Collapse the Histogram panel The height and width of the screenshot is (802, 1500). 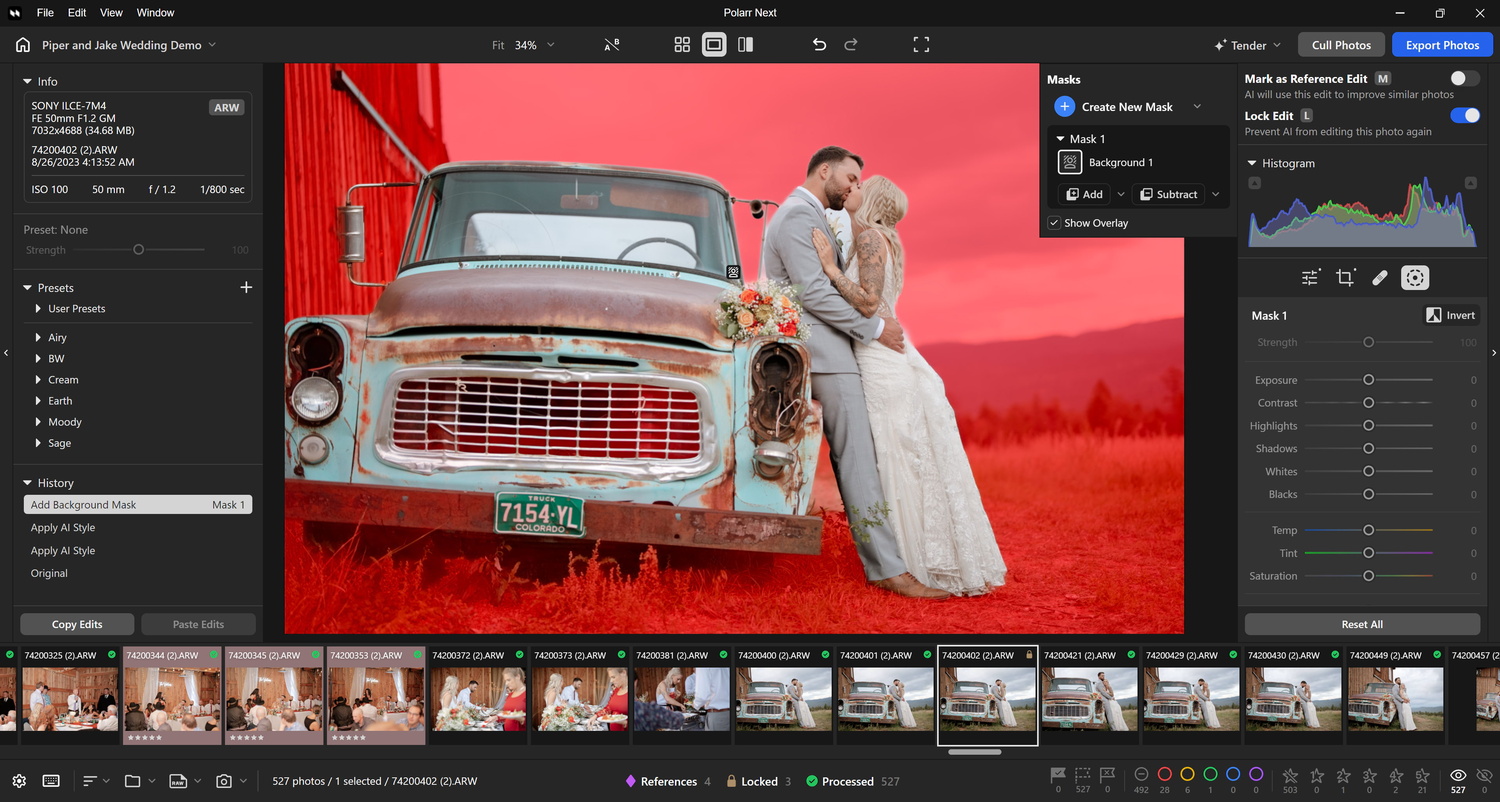click(x=1252, y=163)
